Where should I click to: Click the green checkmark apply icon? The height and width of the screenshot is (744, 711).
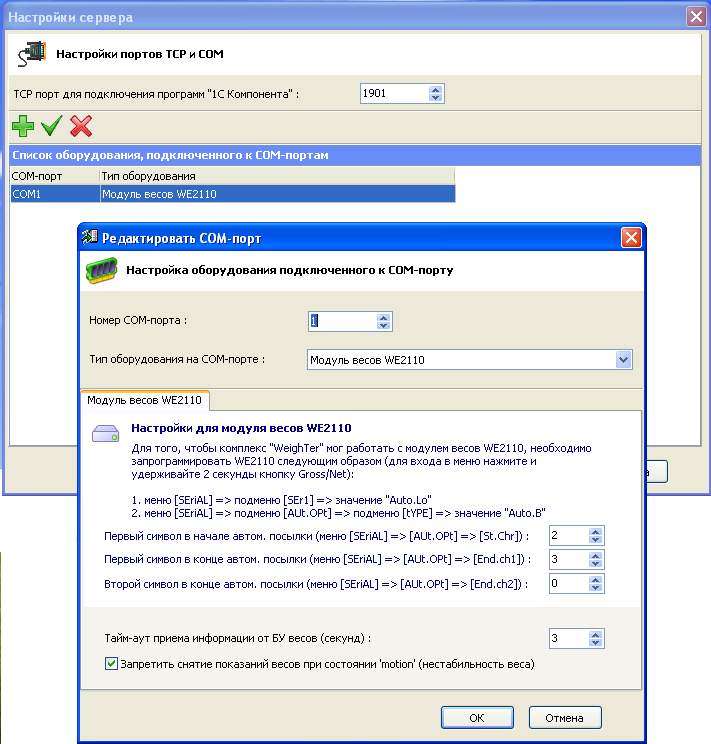click(x=51, y=126)
